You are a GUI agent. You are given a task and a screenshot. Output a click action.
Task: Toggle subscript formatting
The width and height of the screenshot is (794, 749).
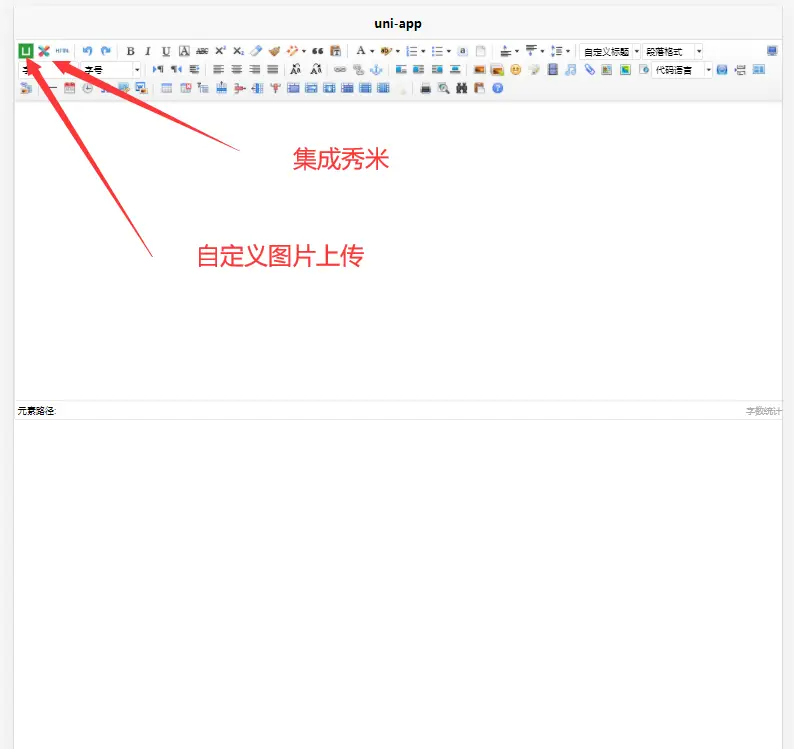tap(239, 51)
